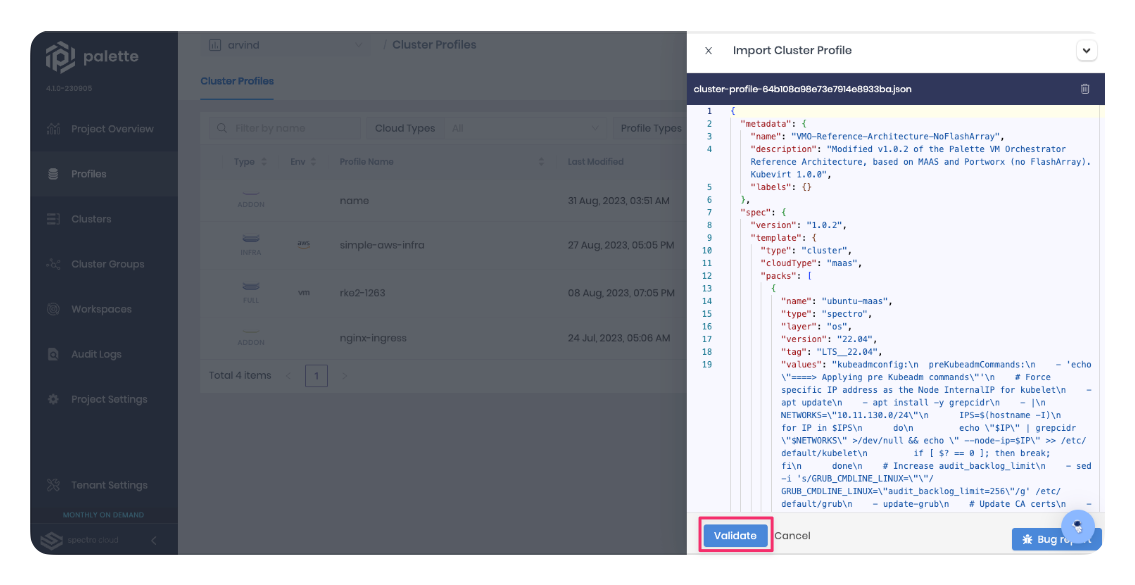Expand the panel top-right chevron dropdown

(x=1086, y=51)
